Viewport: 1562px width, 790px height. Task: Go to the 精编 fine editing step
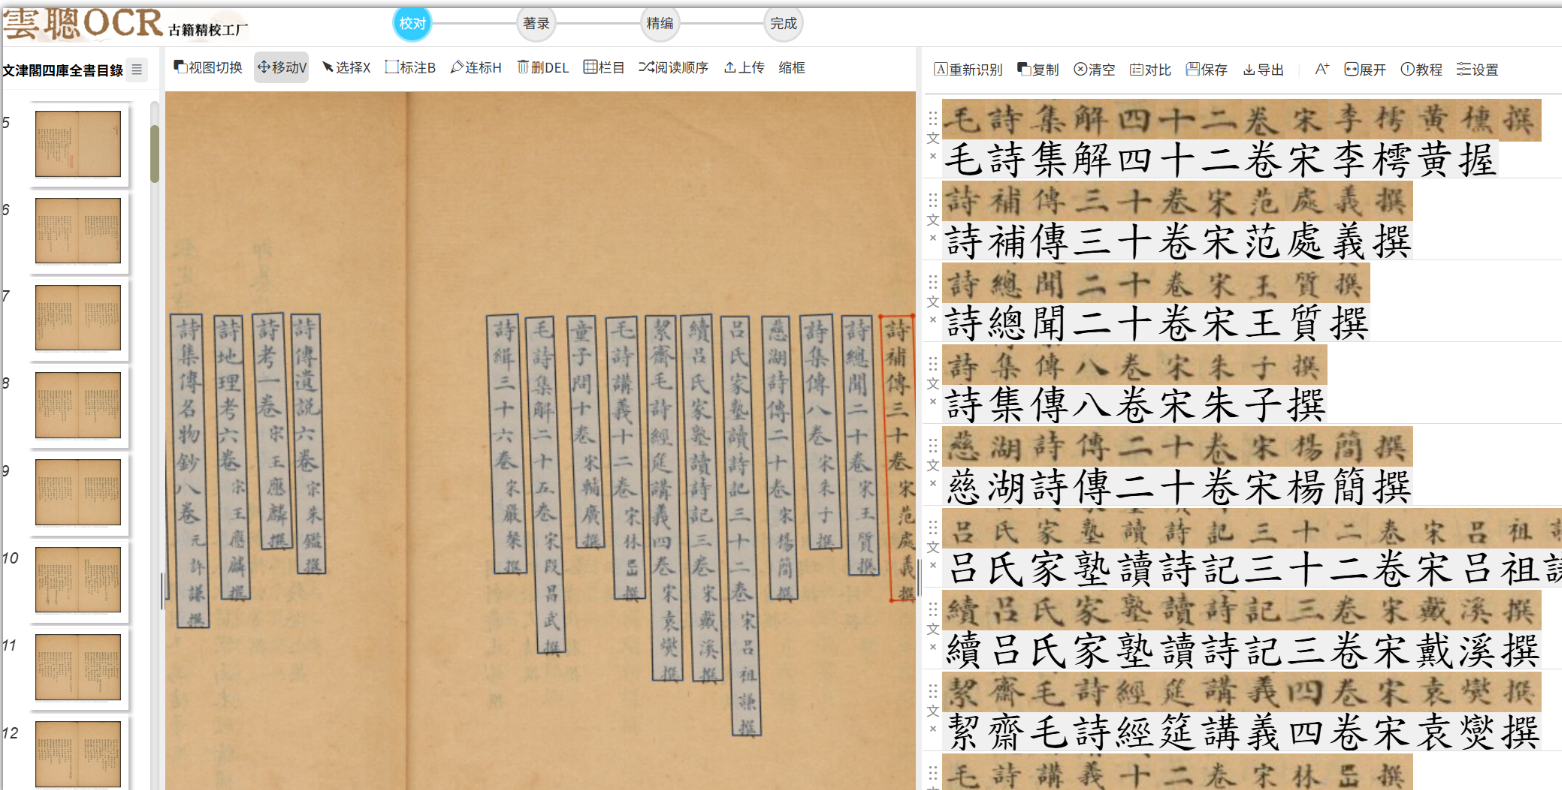(660, 23)
